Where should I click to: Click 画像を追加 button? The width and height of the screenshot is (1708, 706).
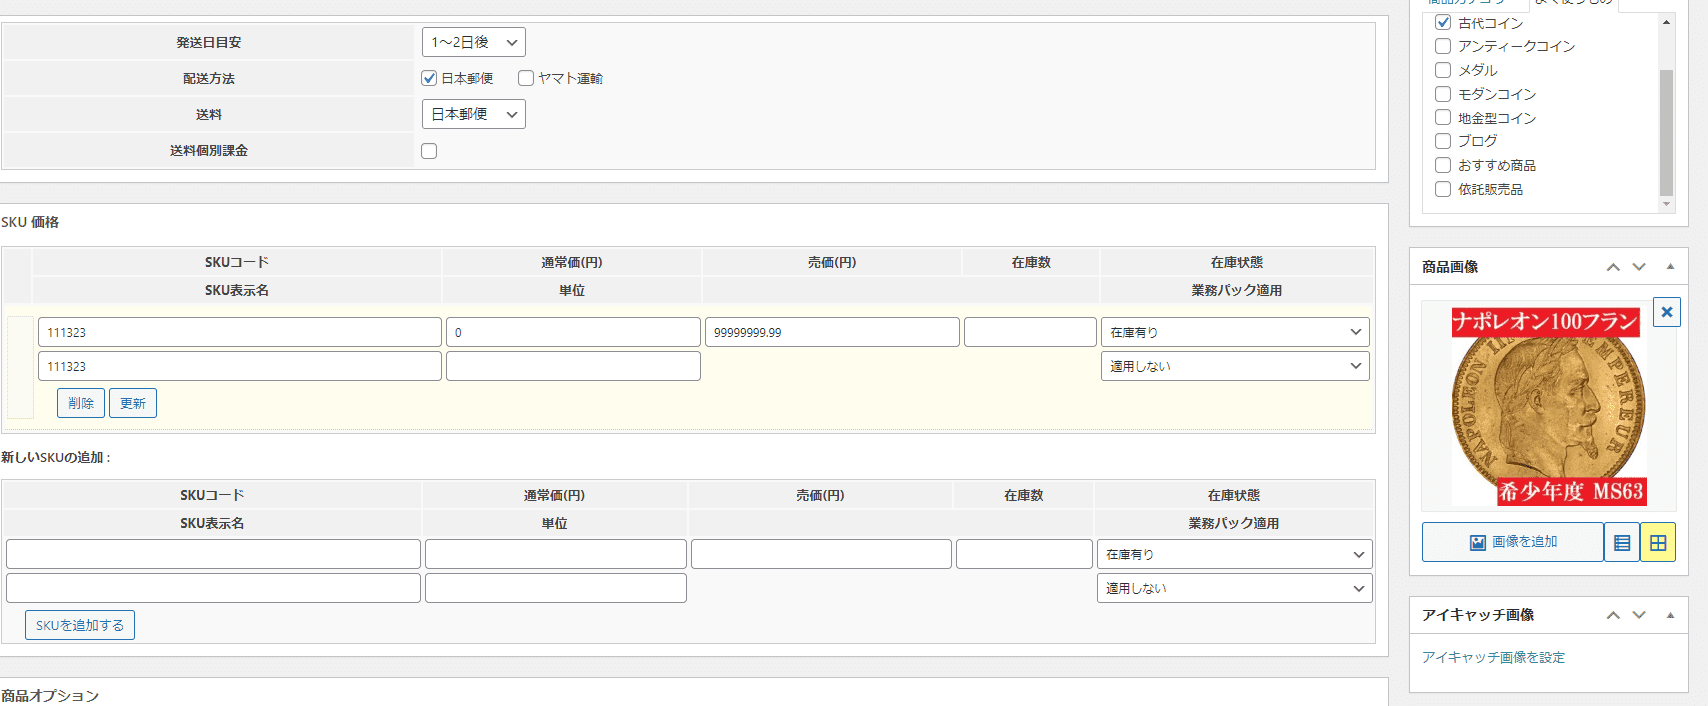point(1512,542)
